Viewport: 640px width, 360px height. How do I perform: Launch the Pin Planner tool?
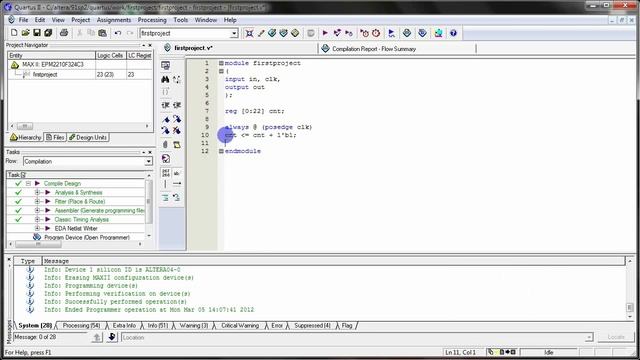pyautogui.click(x=272, y=33)
